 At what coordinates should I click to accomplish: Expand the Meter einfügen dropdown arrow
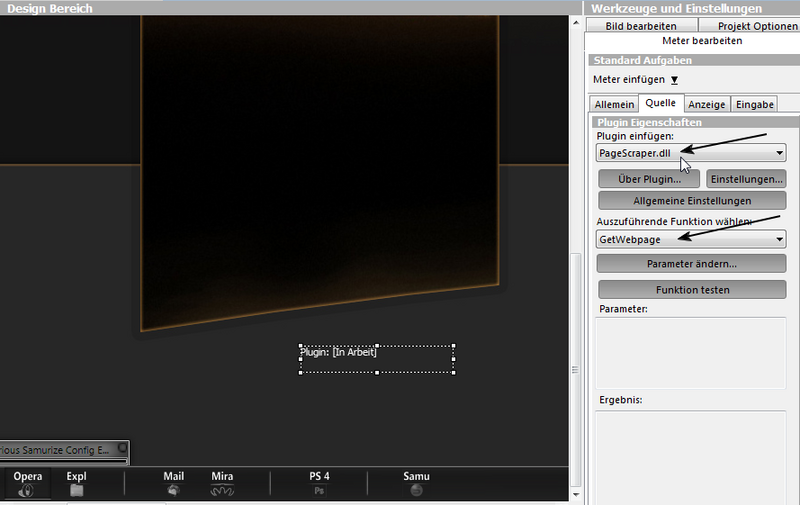[x=674, y=80]
